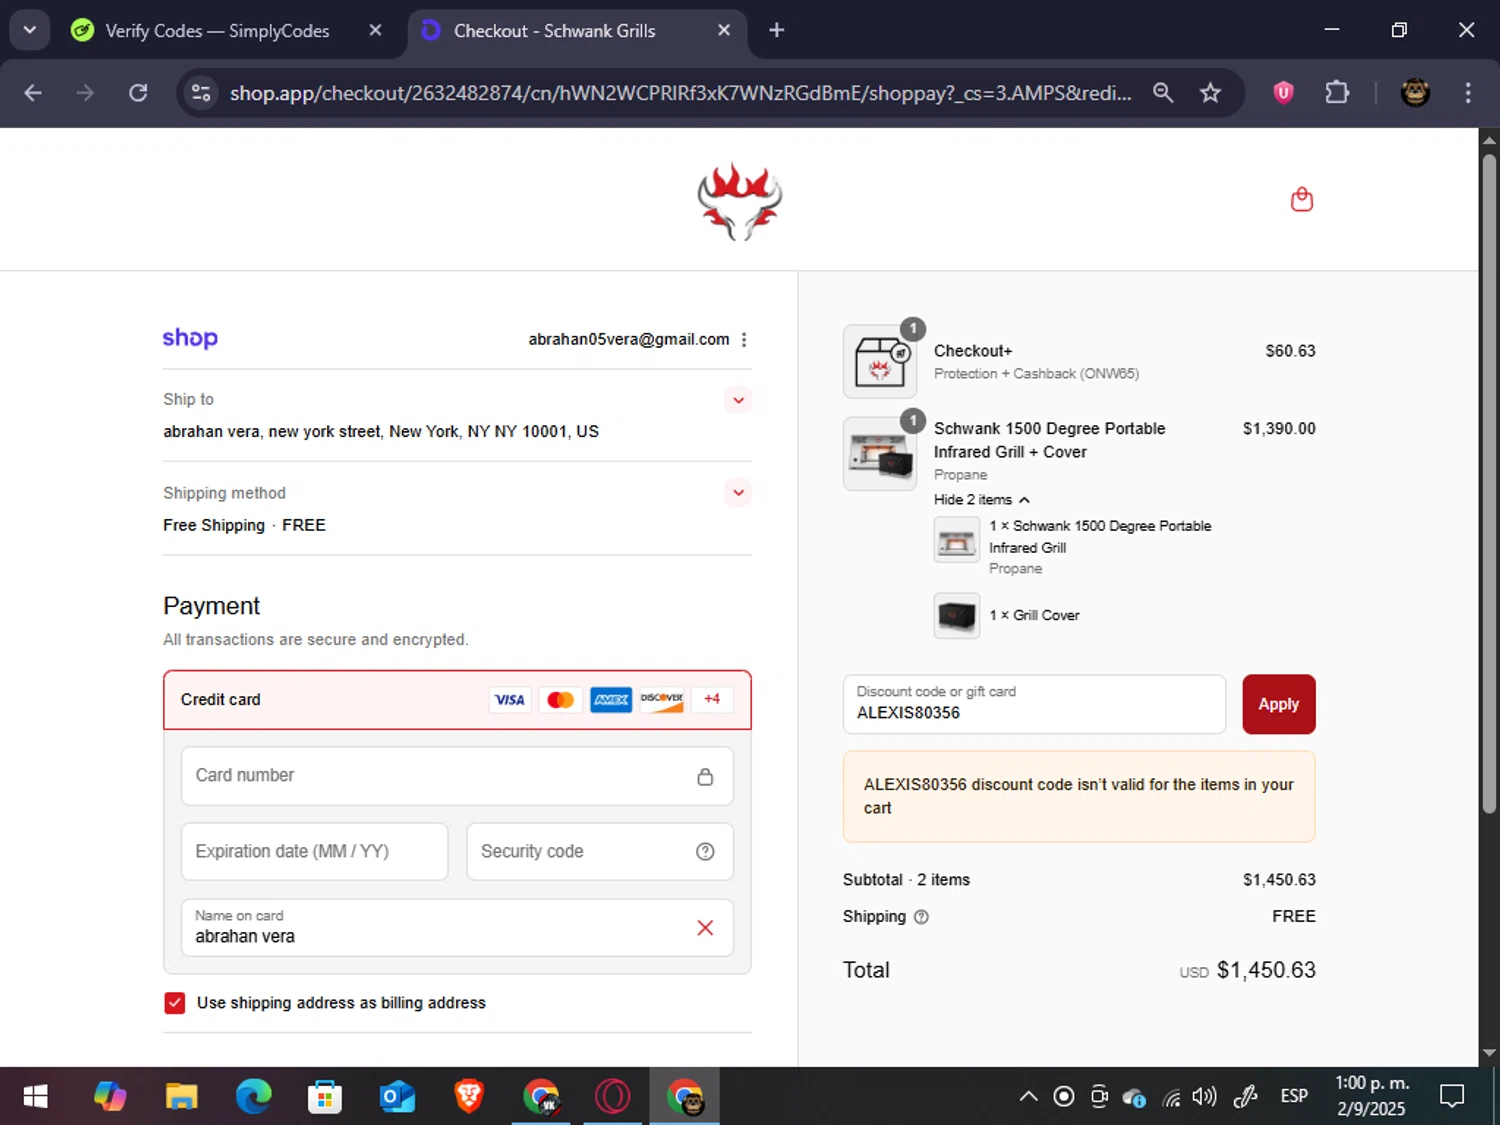Click the Infrared Grill + Cover thumbnail
This screenshot has width=1500, height=1125.
880,453
